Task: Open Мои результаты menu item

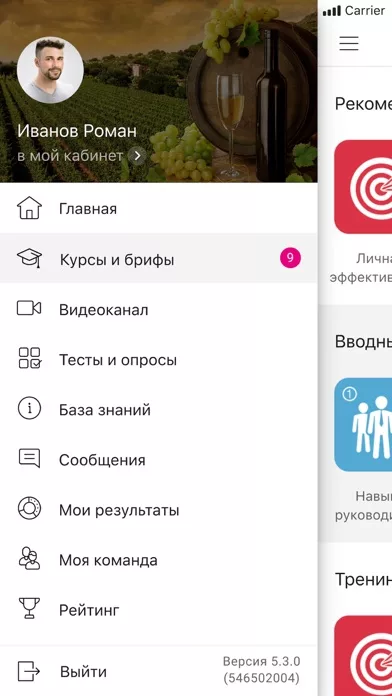Action: 158,509
